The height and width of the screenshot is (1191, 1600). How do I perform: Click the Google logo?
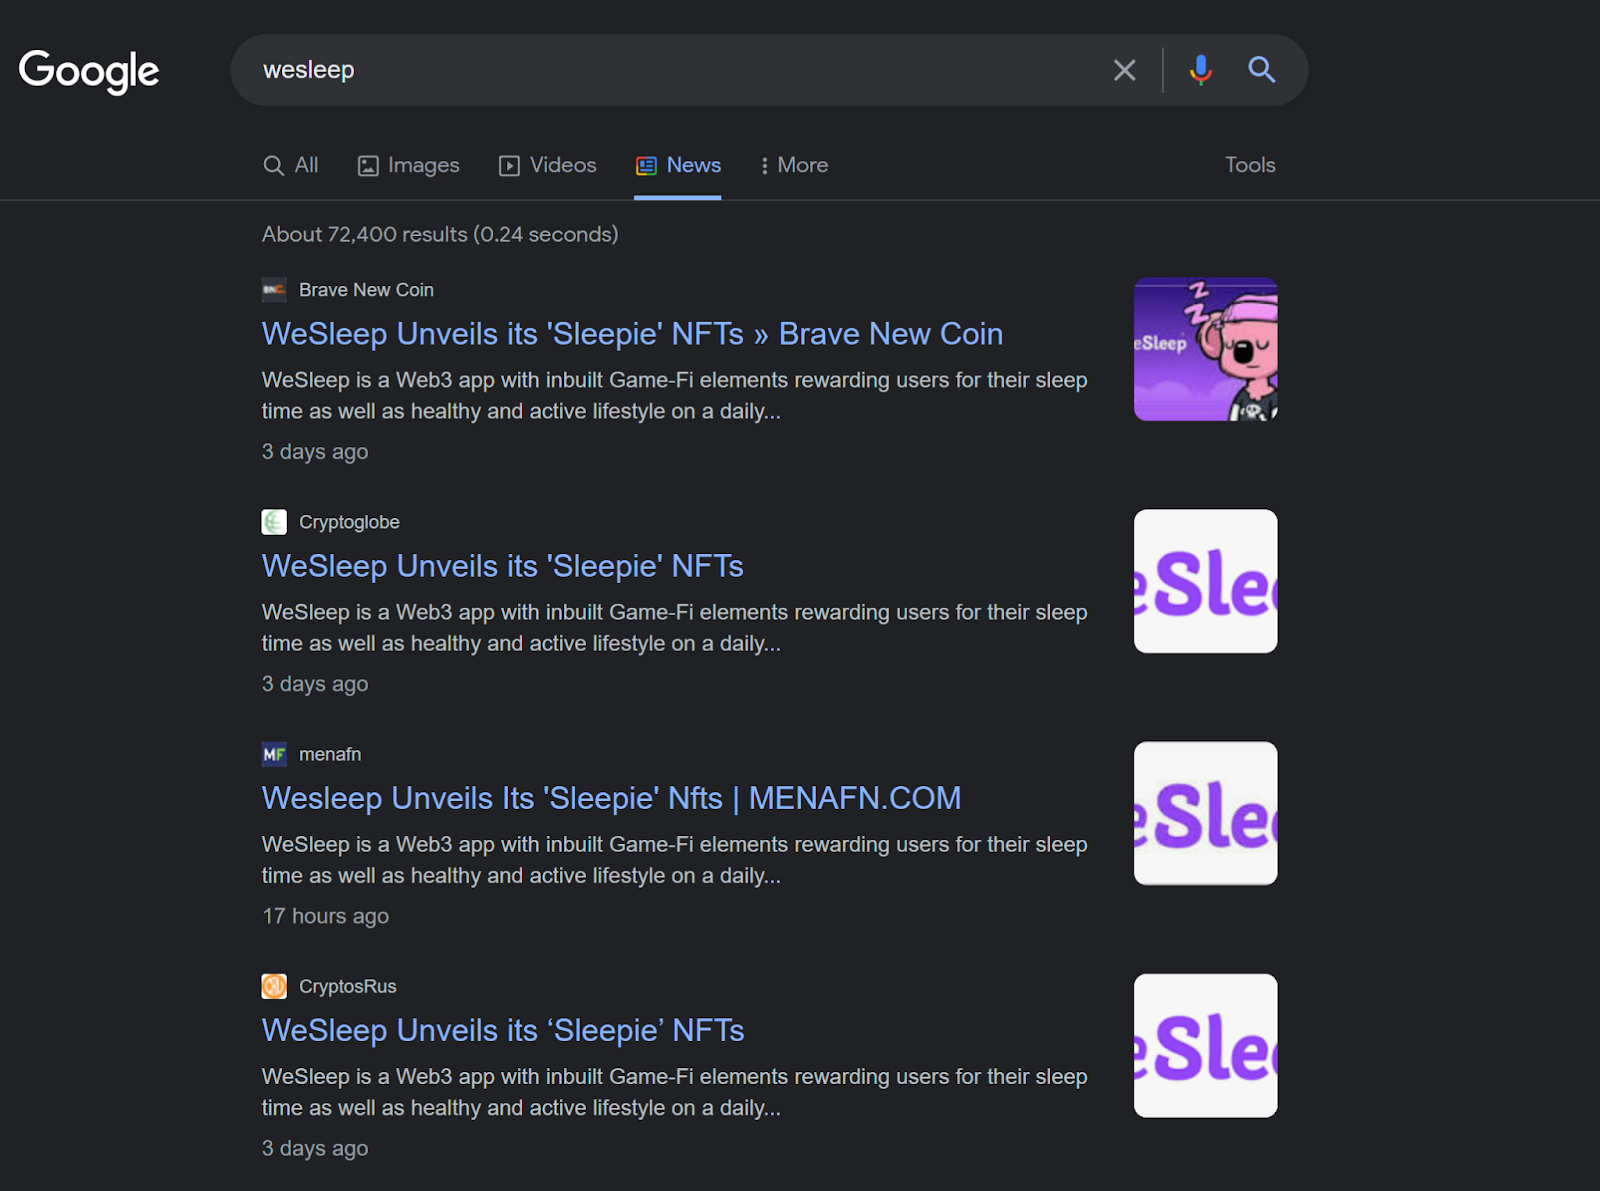pos(89,71)
